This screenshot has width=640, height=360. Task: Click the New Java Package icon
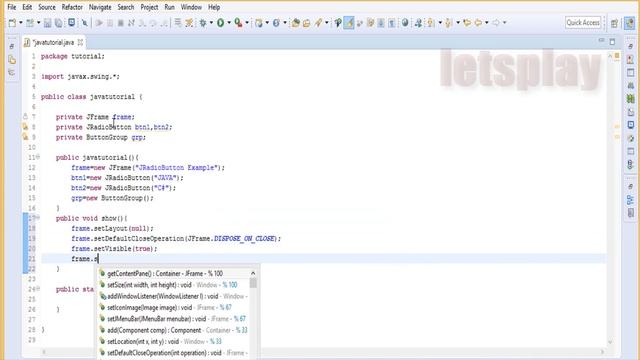(x=259, y=23)
